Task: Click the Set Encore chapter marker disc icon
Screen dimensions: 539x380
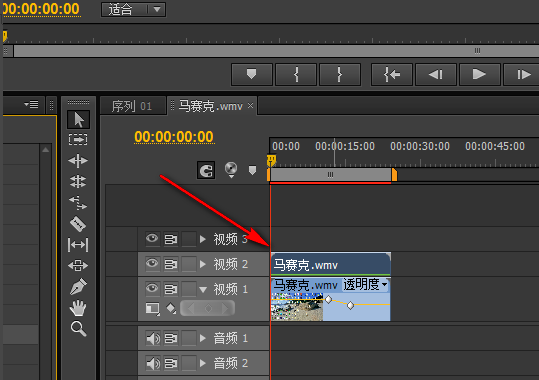Action: 231,169
